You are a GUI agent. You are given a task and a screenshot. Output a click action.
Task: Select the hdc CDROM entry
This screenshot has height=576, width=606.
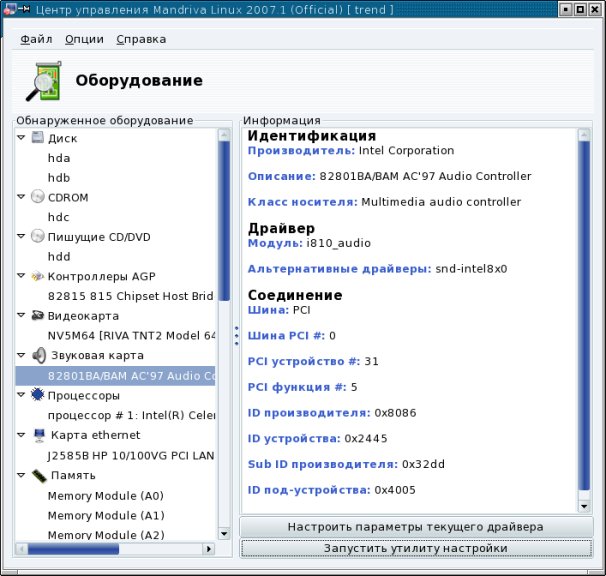click(58, 217)
